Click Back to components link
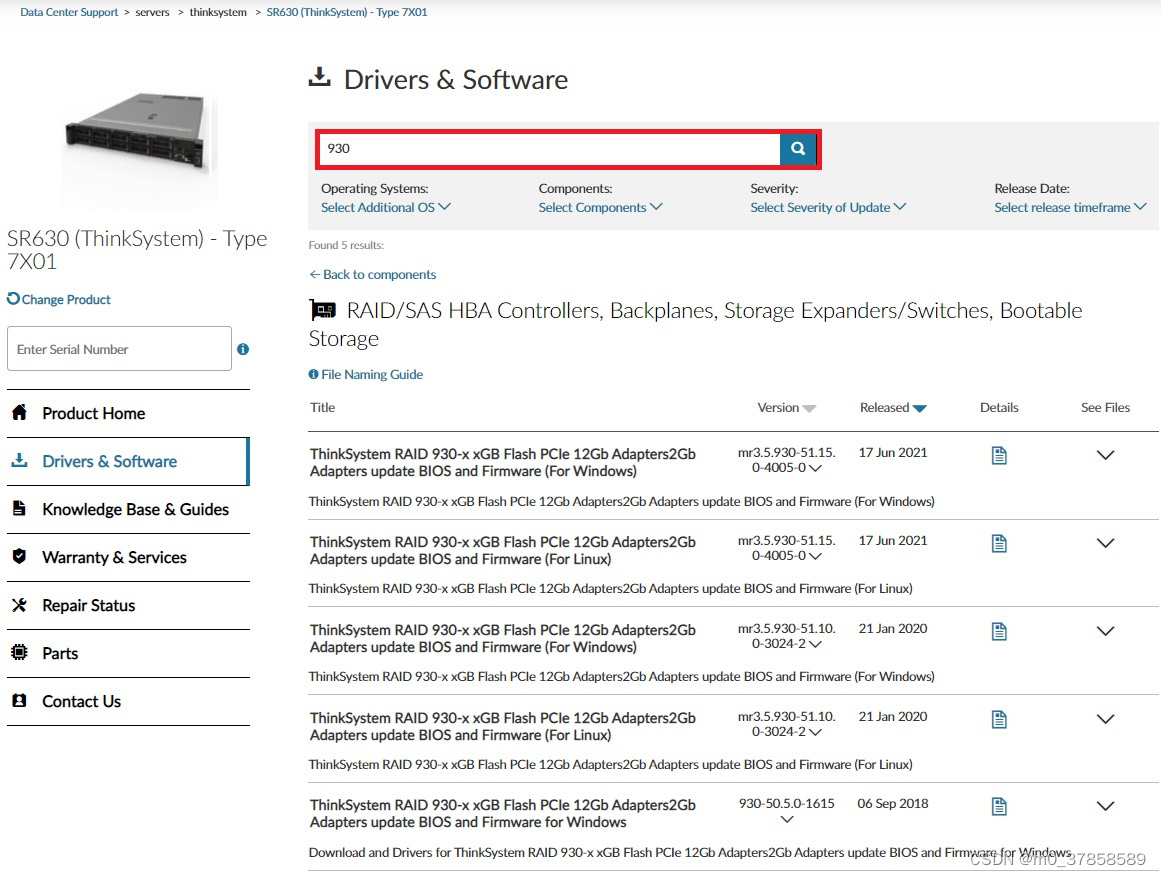This screenshot has height=877, width=1161. pyautogui.click(x=373, y=274)
